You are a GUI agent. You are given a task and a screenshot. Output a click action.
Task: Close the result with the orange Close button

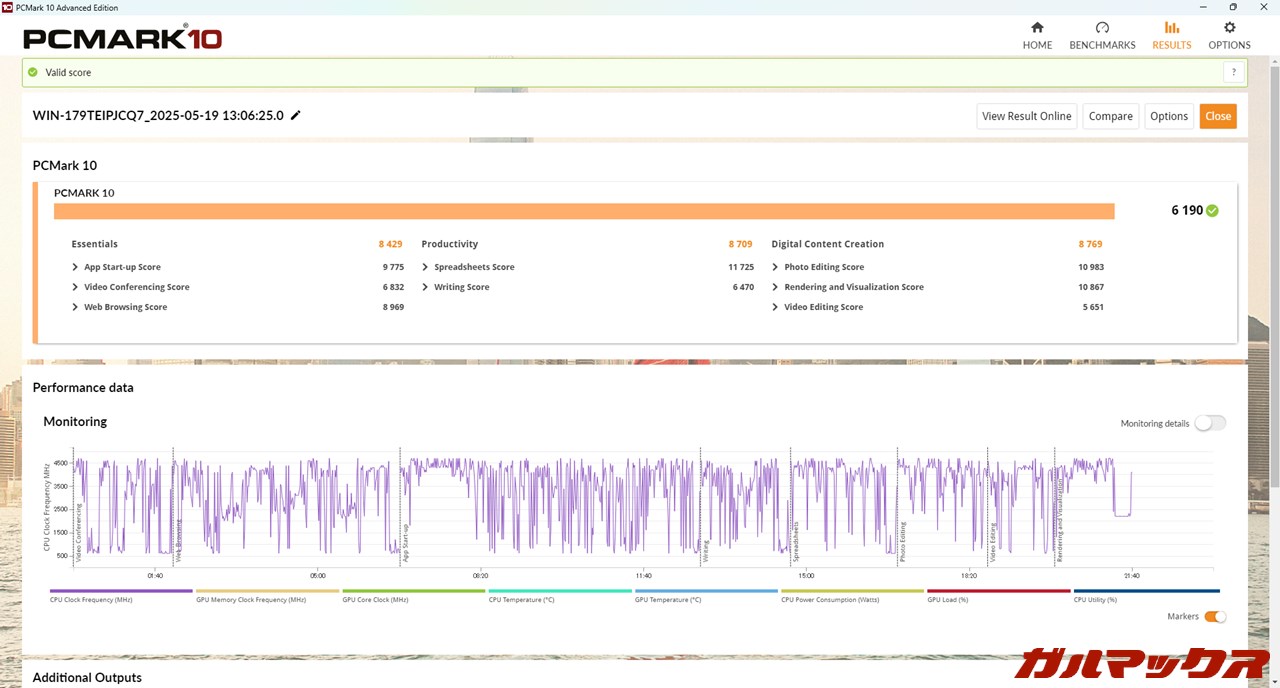[1218, 116]
